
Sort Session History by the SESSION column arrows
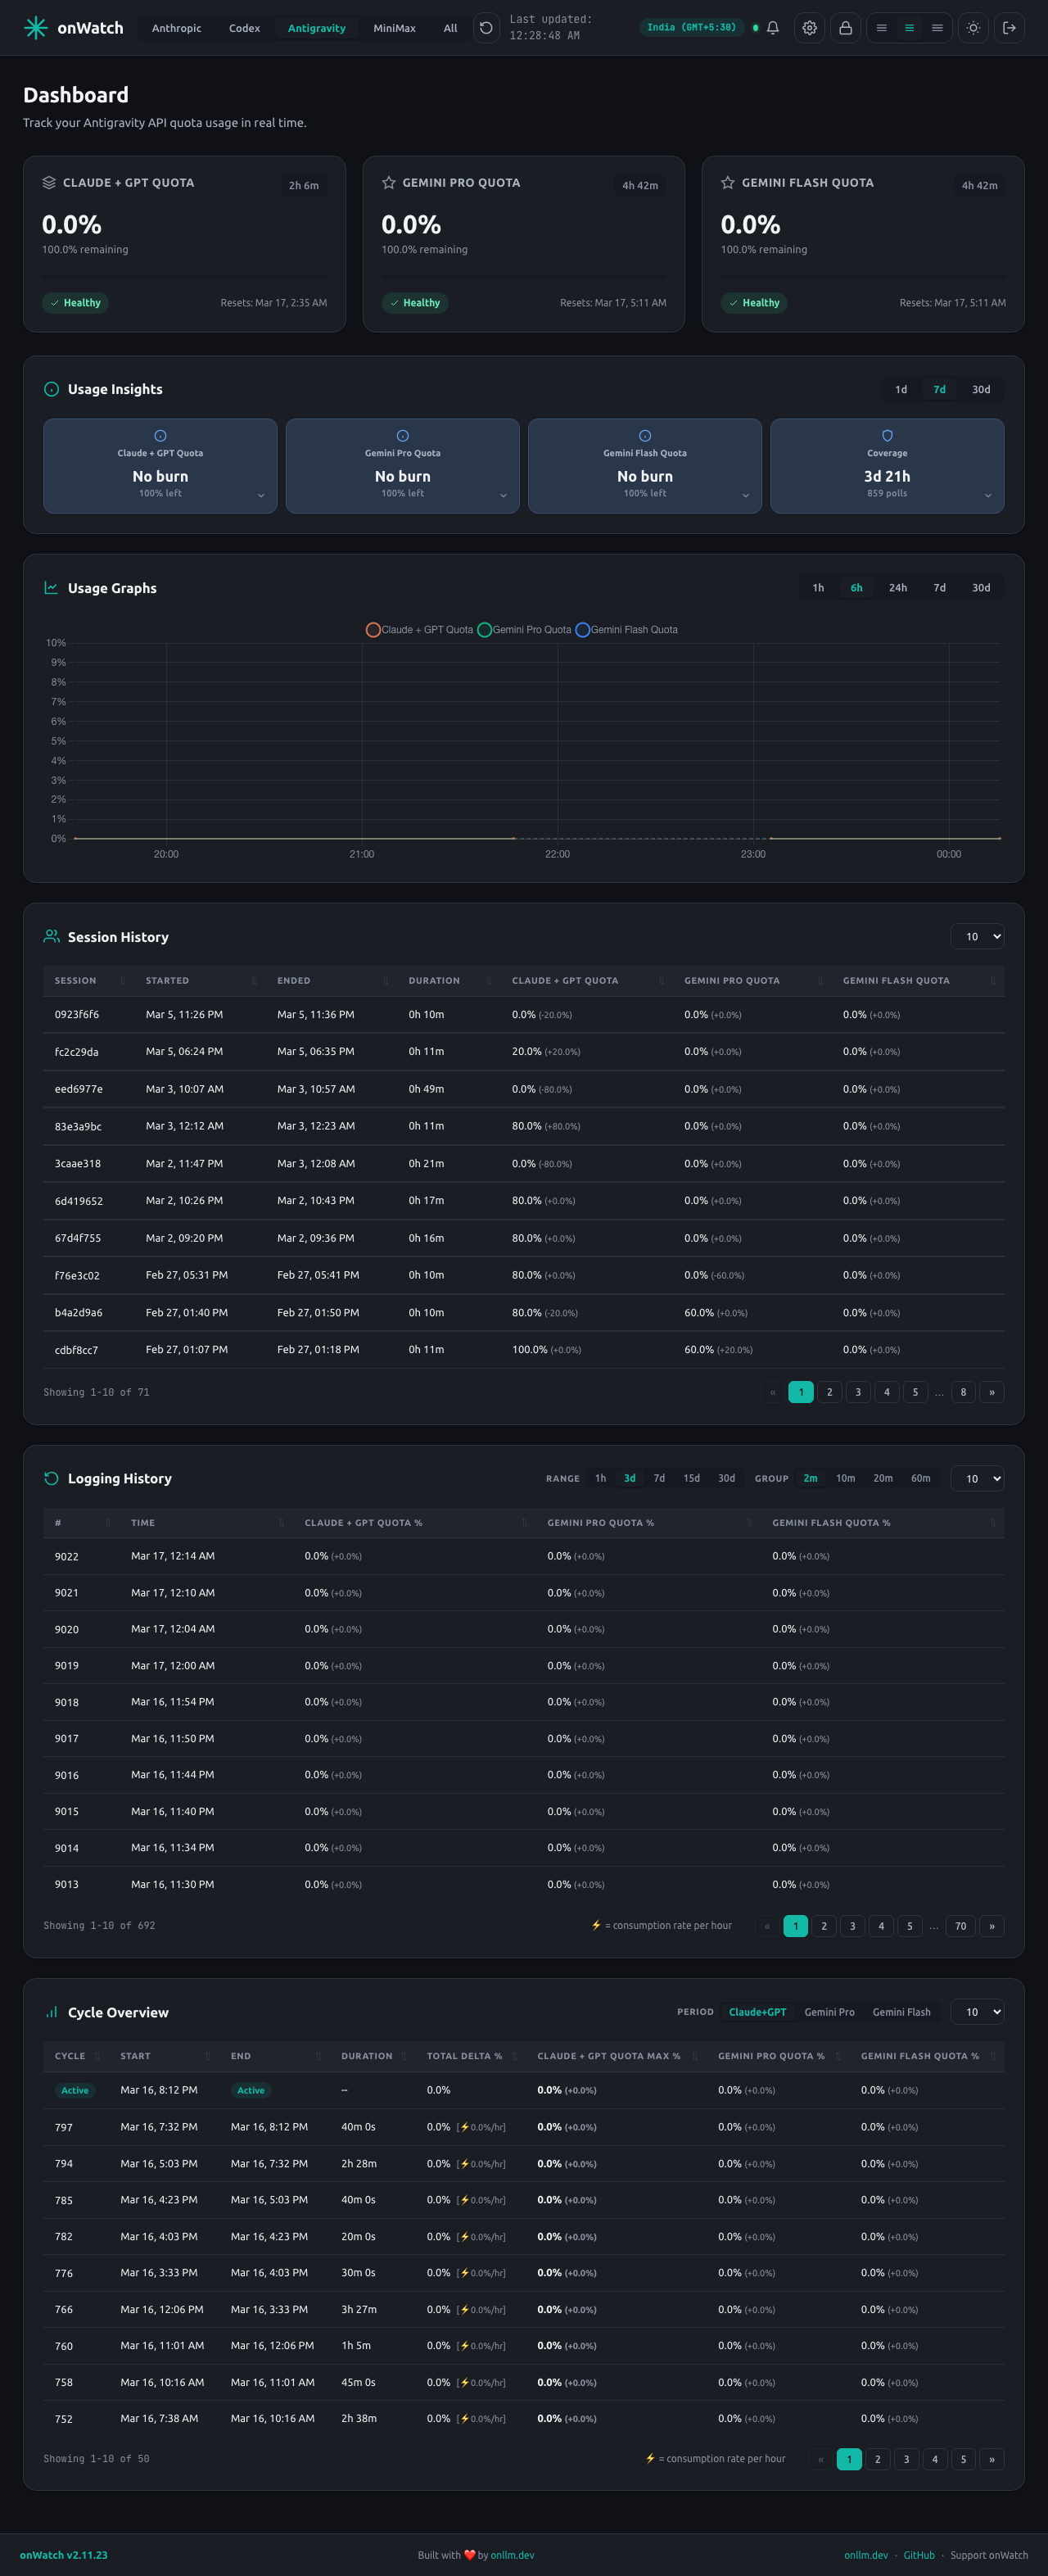tap(123, 981)
